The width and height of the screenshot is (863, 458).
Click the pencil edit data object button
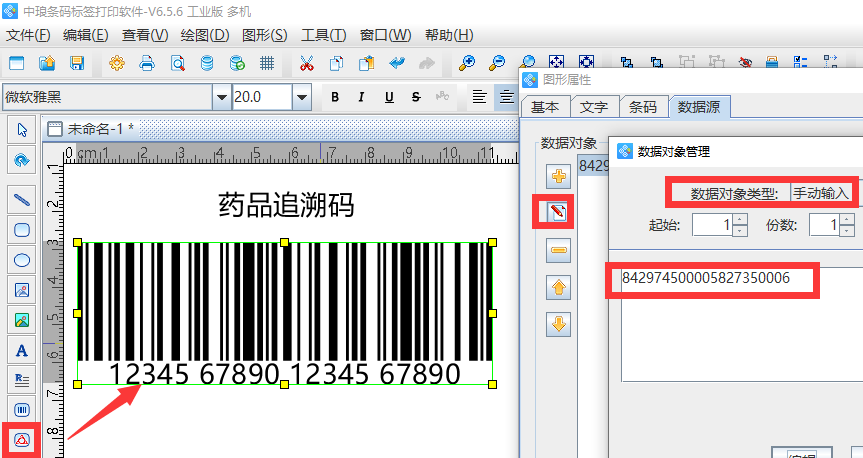pyautogui.click(x=558, y=212)
